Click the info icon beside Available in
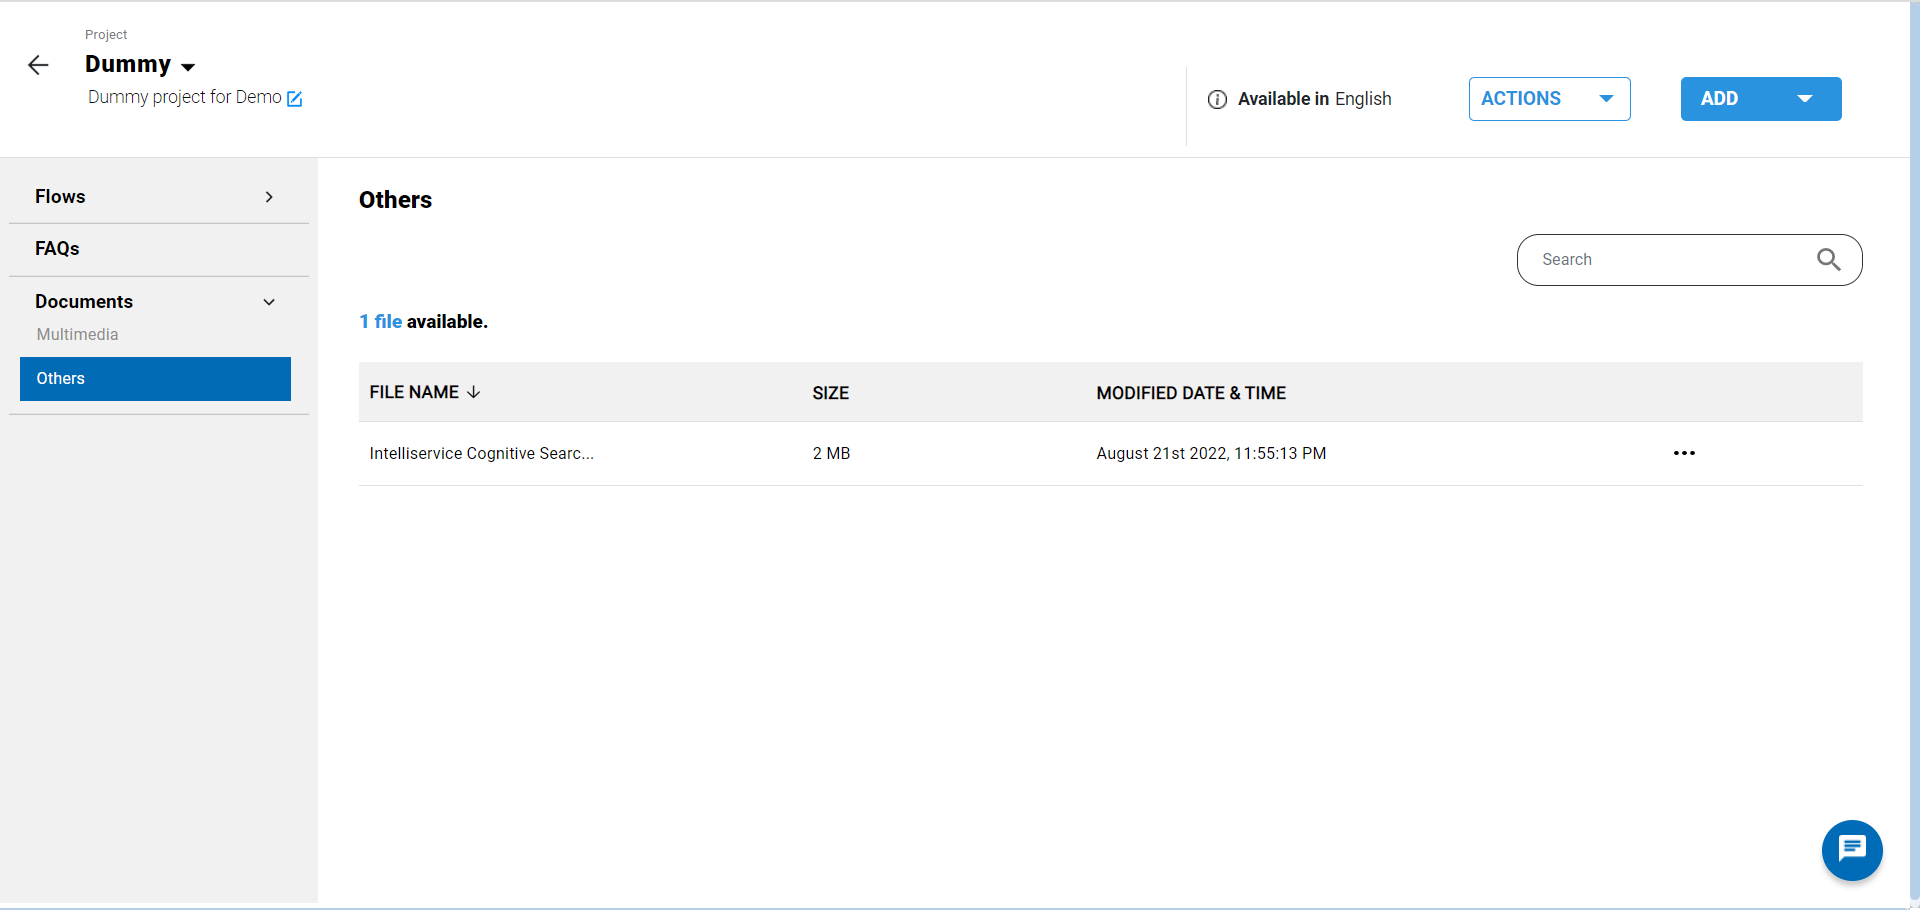 [x=1217, y=99]
